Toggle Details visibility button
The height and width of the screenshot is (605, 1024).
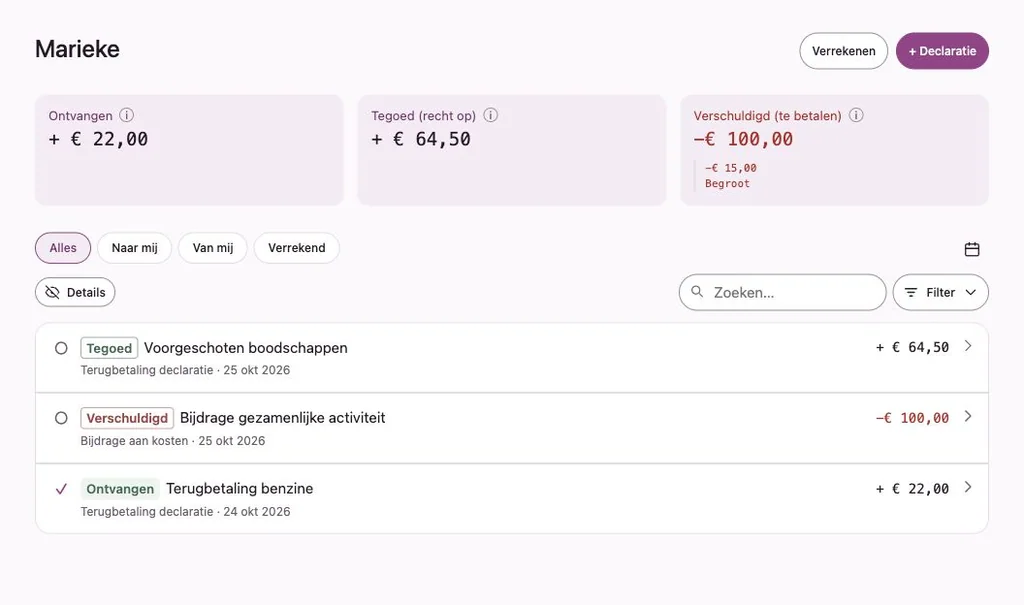(75, 292)
